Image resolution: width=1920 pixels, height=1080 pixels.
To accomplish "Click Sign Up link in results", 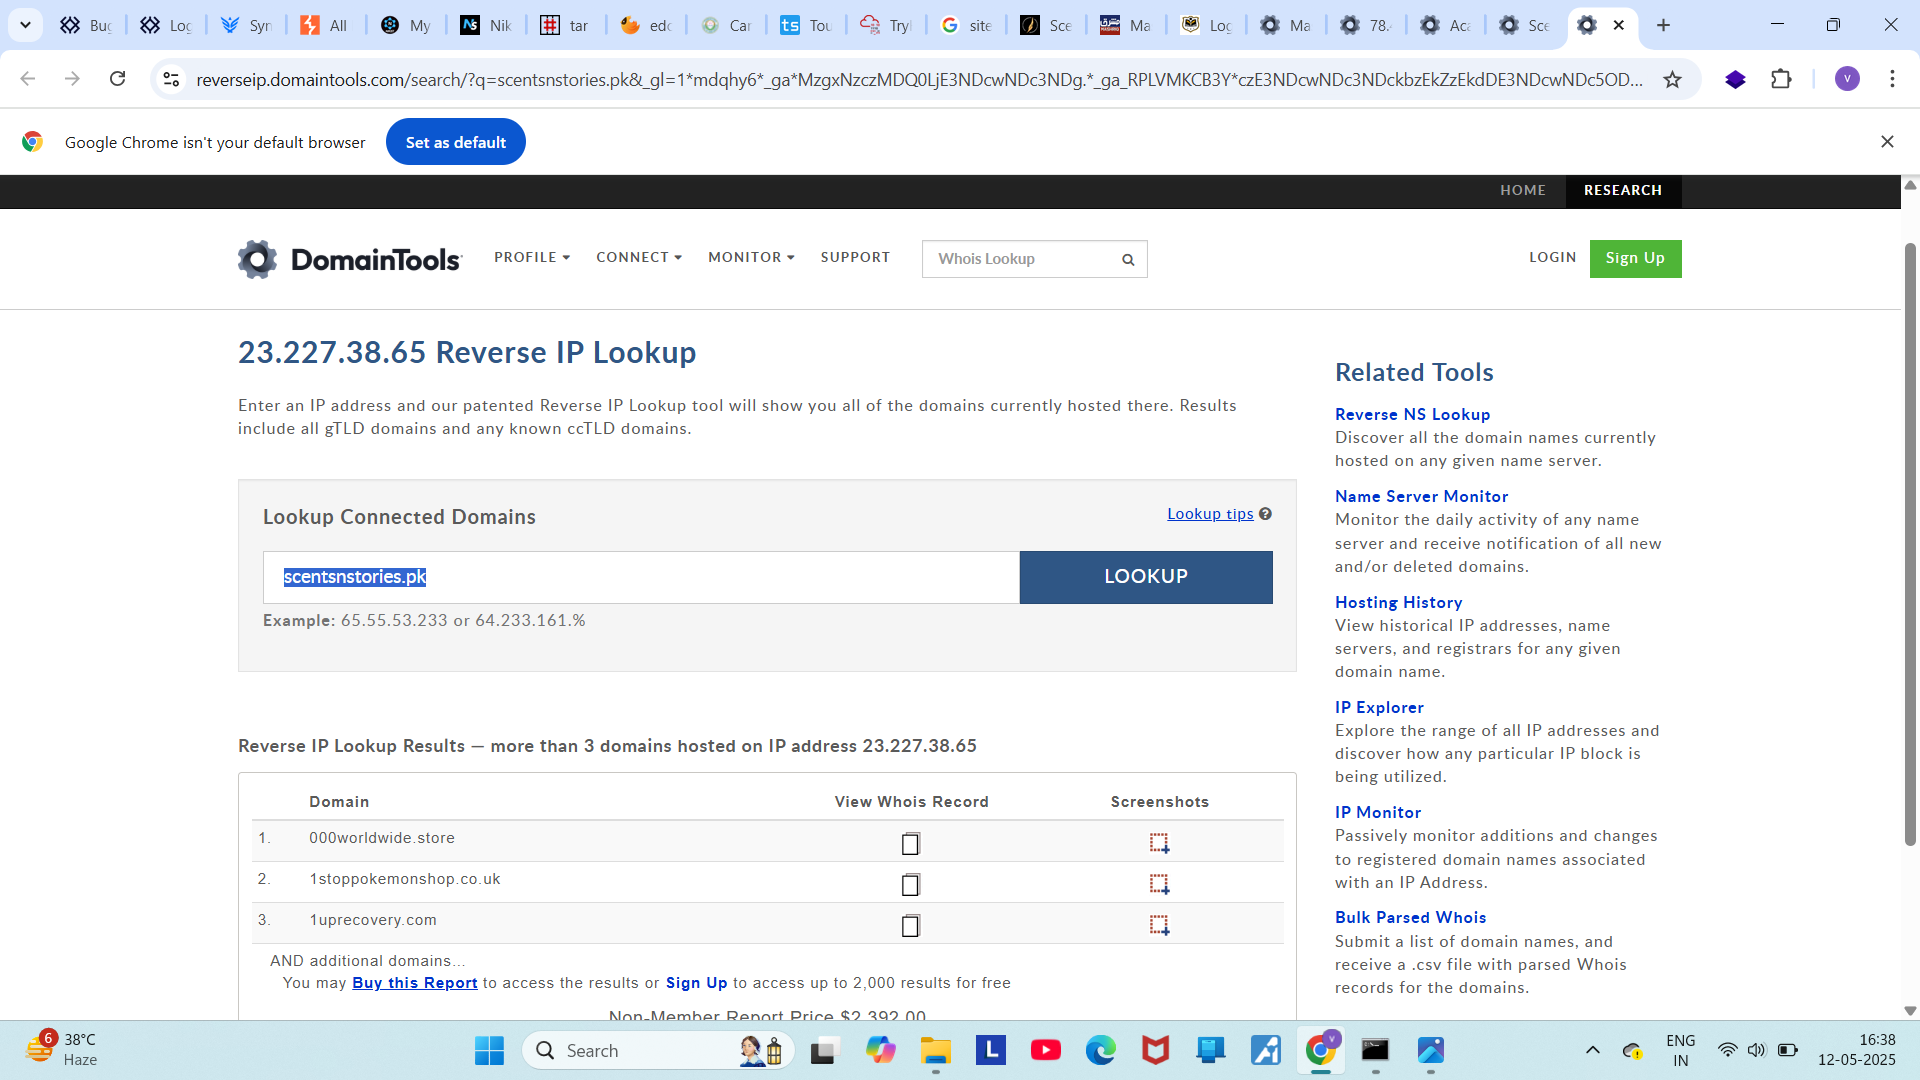I will tap(697, 983).
